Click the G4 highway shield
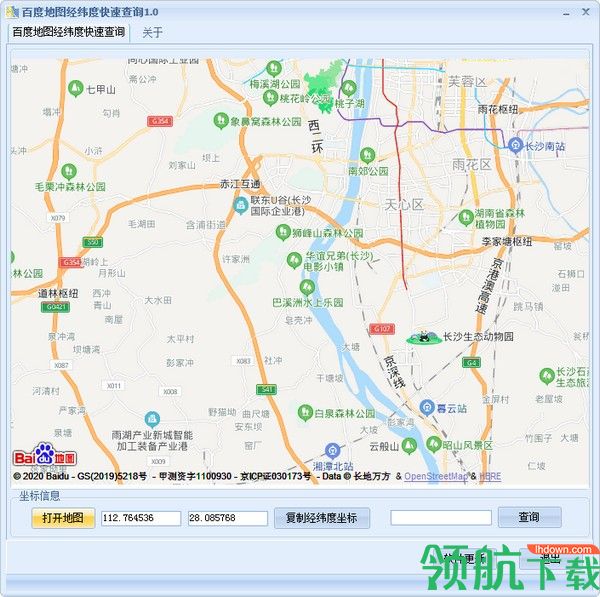600x597 pixels. coord(471,362)
